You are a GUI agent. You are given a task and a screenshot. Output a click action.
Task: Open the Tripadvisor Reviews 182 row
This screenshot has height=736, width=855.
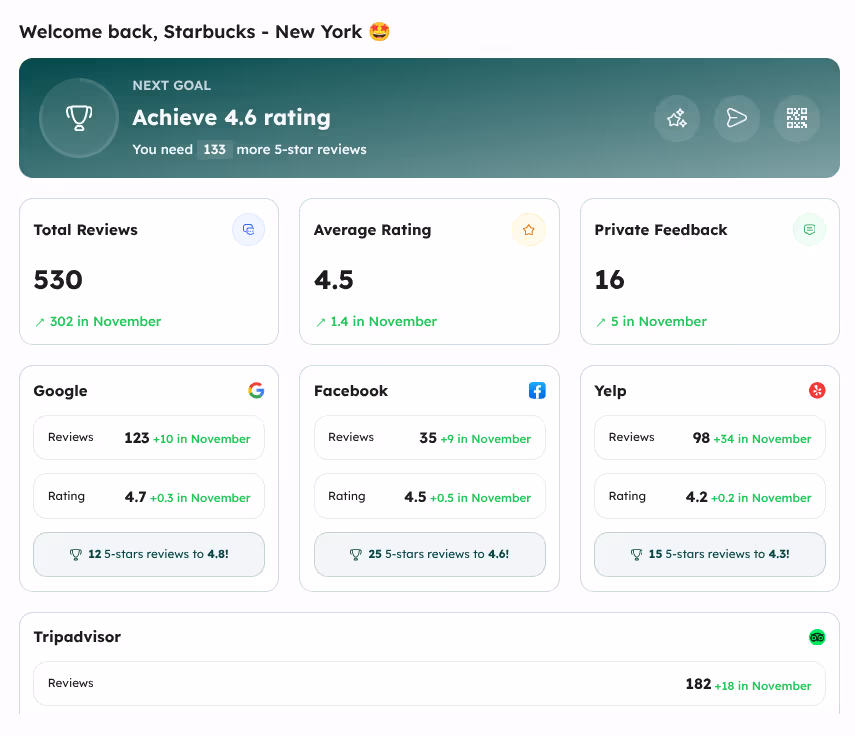[x=429, y=684]
